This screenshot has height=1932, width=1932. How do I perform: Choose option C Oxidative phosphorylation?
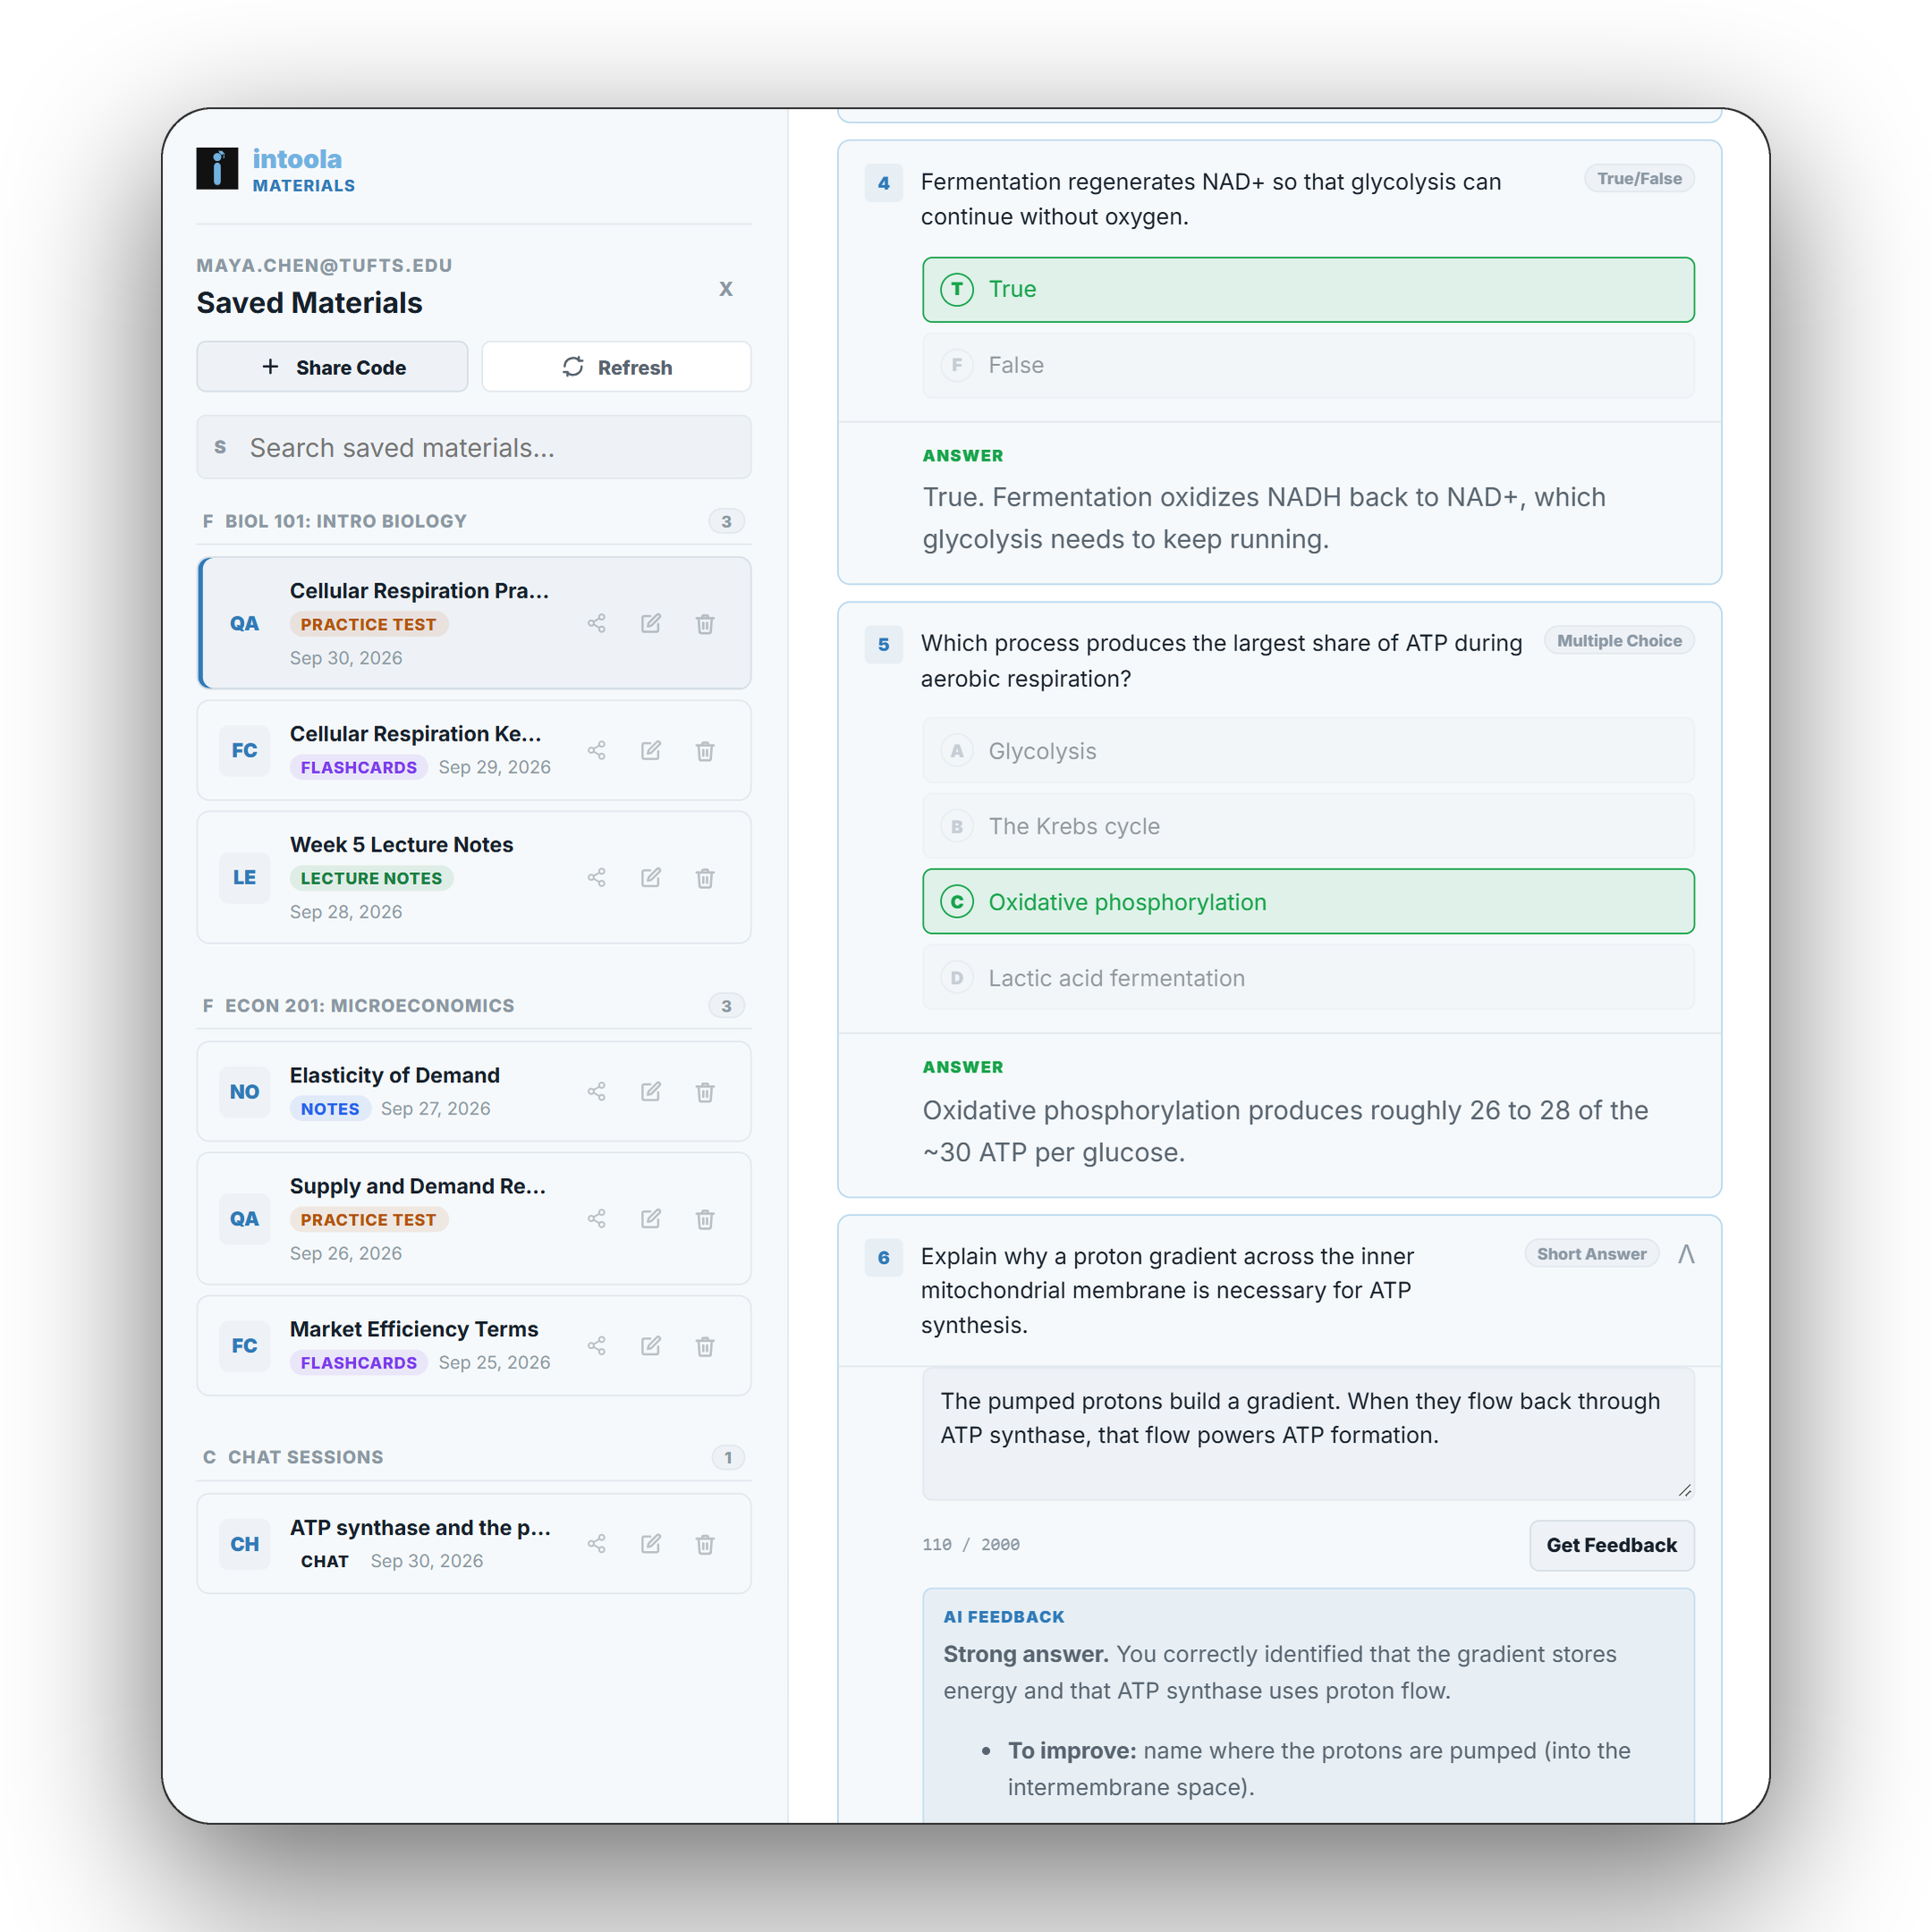pos(1308,902)
